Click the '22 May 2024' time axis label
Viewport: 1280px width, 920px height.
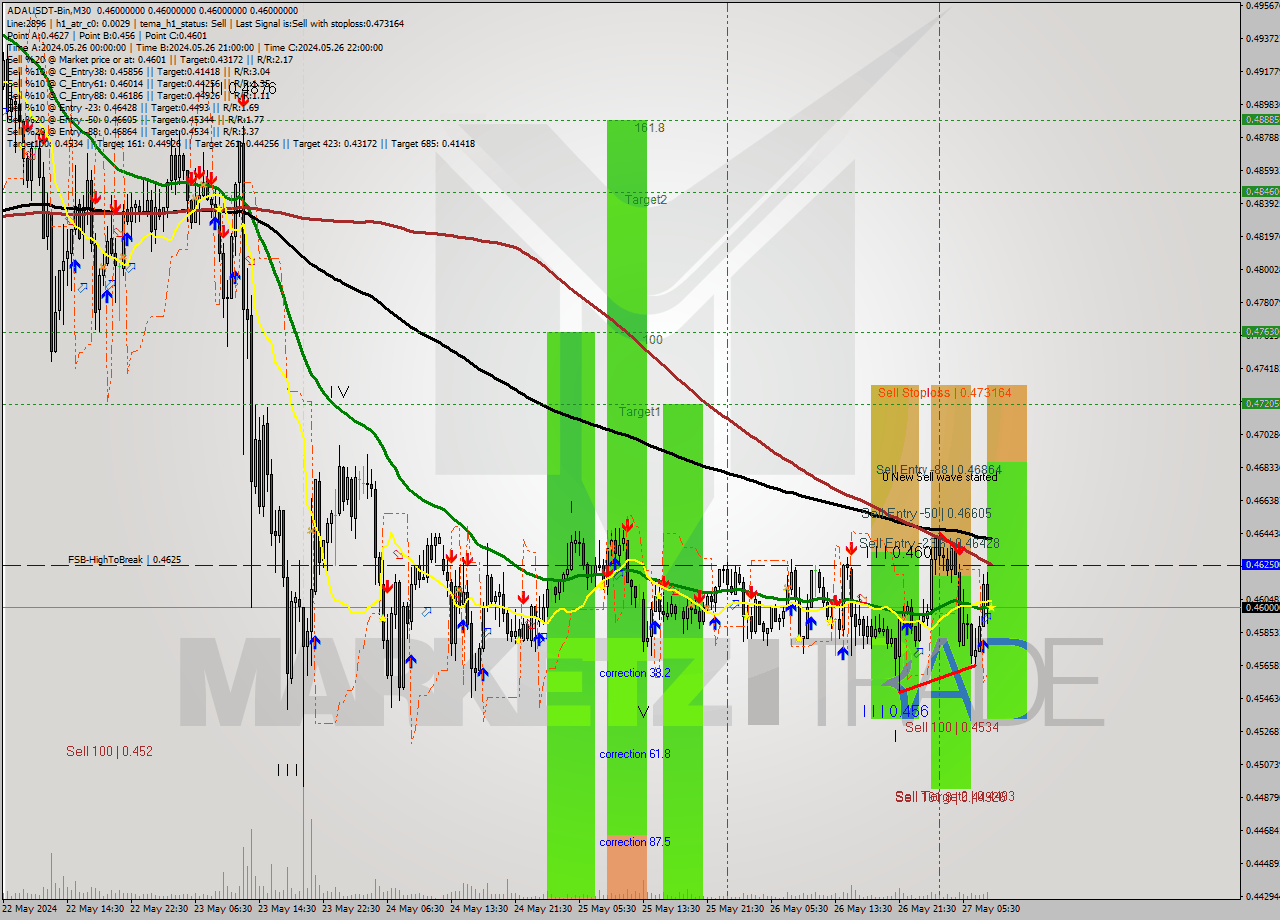pyautogui.click(x=30, y=909)
